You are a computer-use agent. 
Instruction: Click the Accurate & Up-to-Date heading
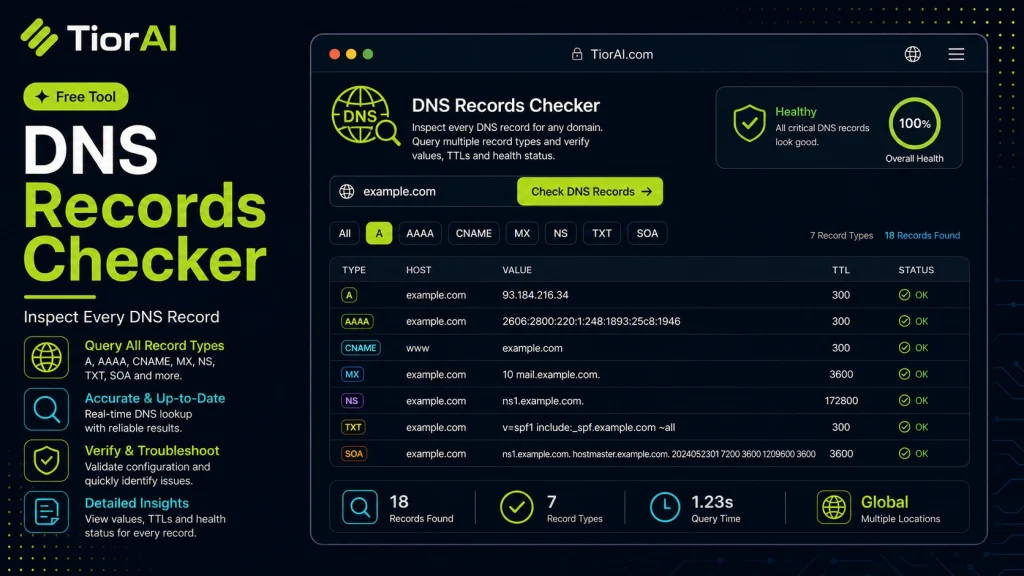click(155, 398)
